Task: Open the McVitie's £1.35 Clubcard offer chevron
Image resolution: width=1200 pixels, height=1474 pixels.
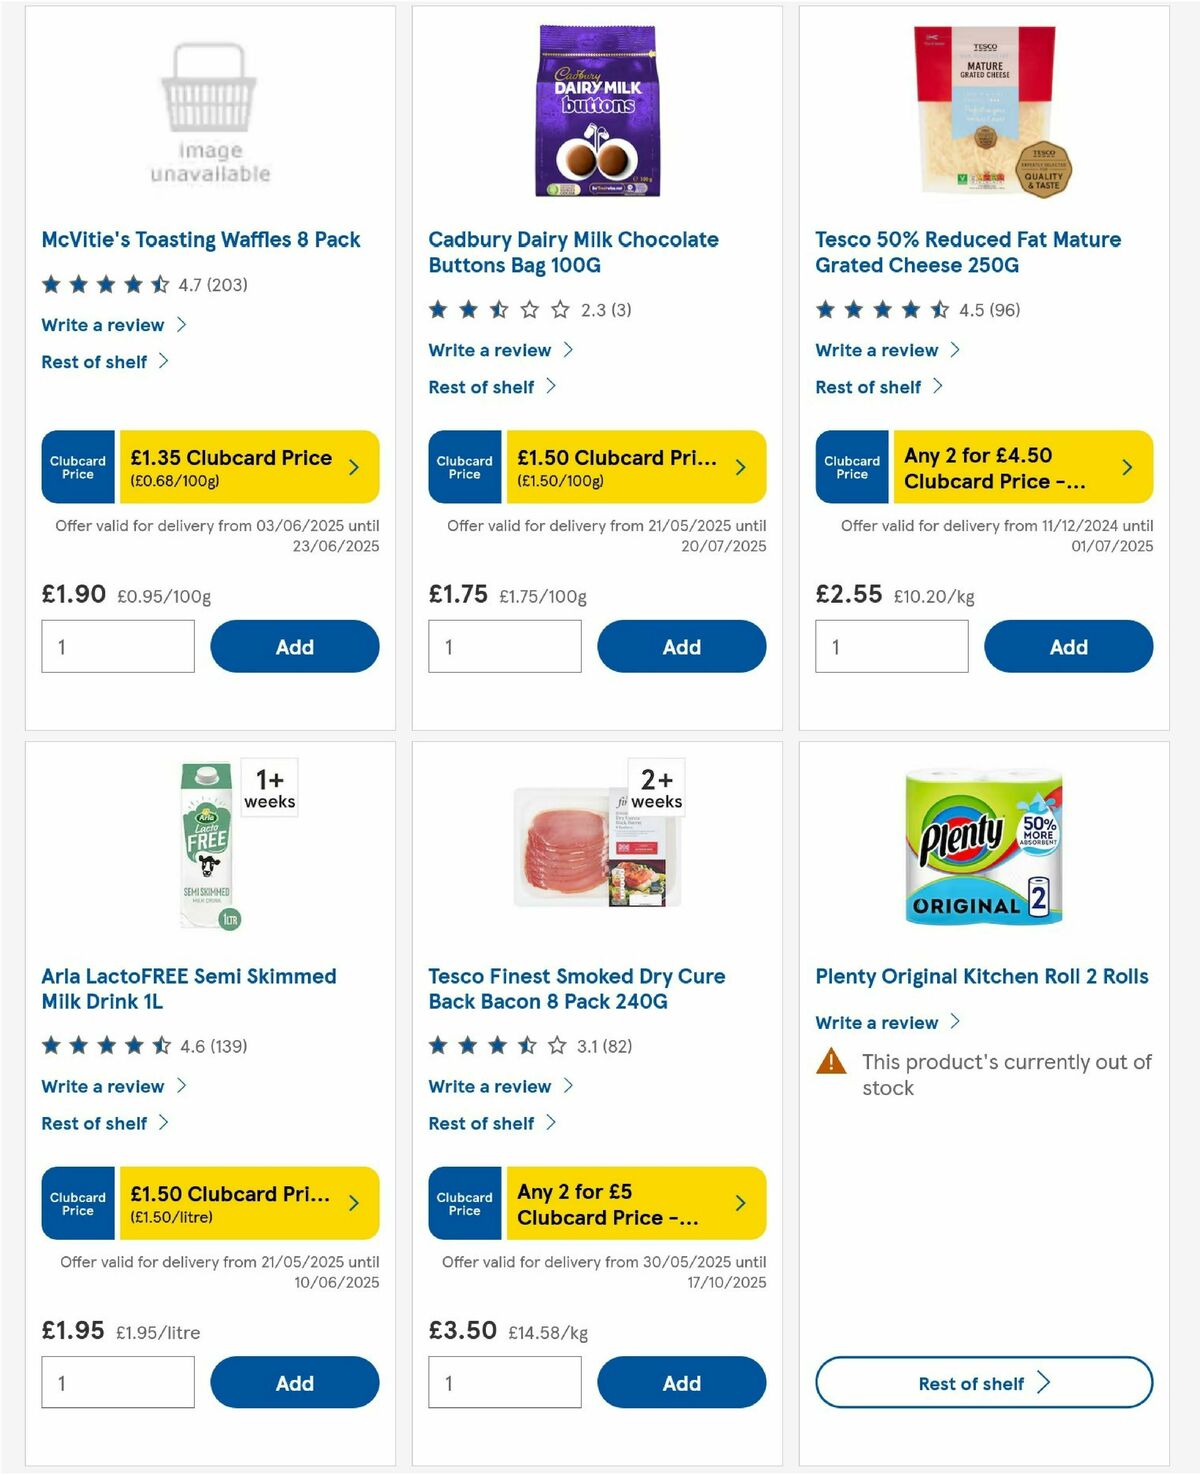Action: point(355,466)
